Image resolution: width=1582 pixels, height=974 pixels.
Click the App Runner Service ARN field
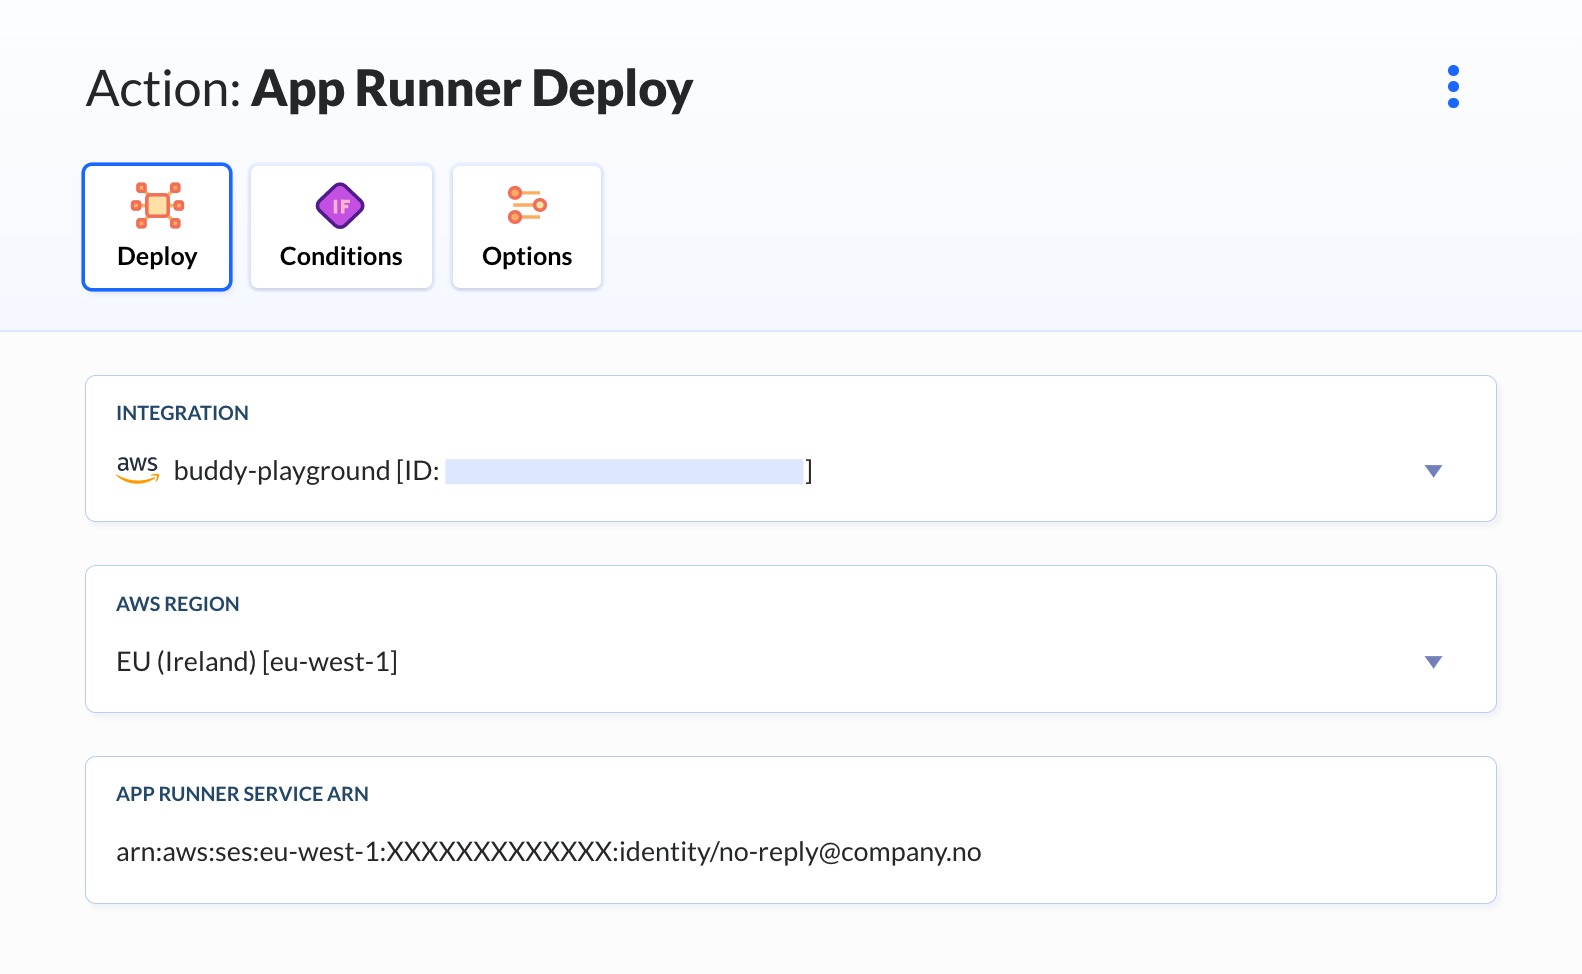791,830
